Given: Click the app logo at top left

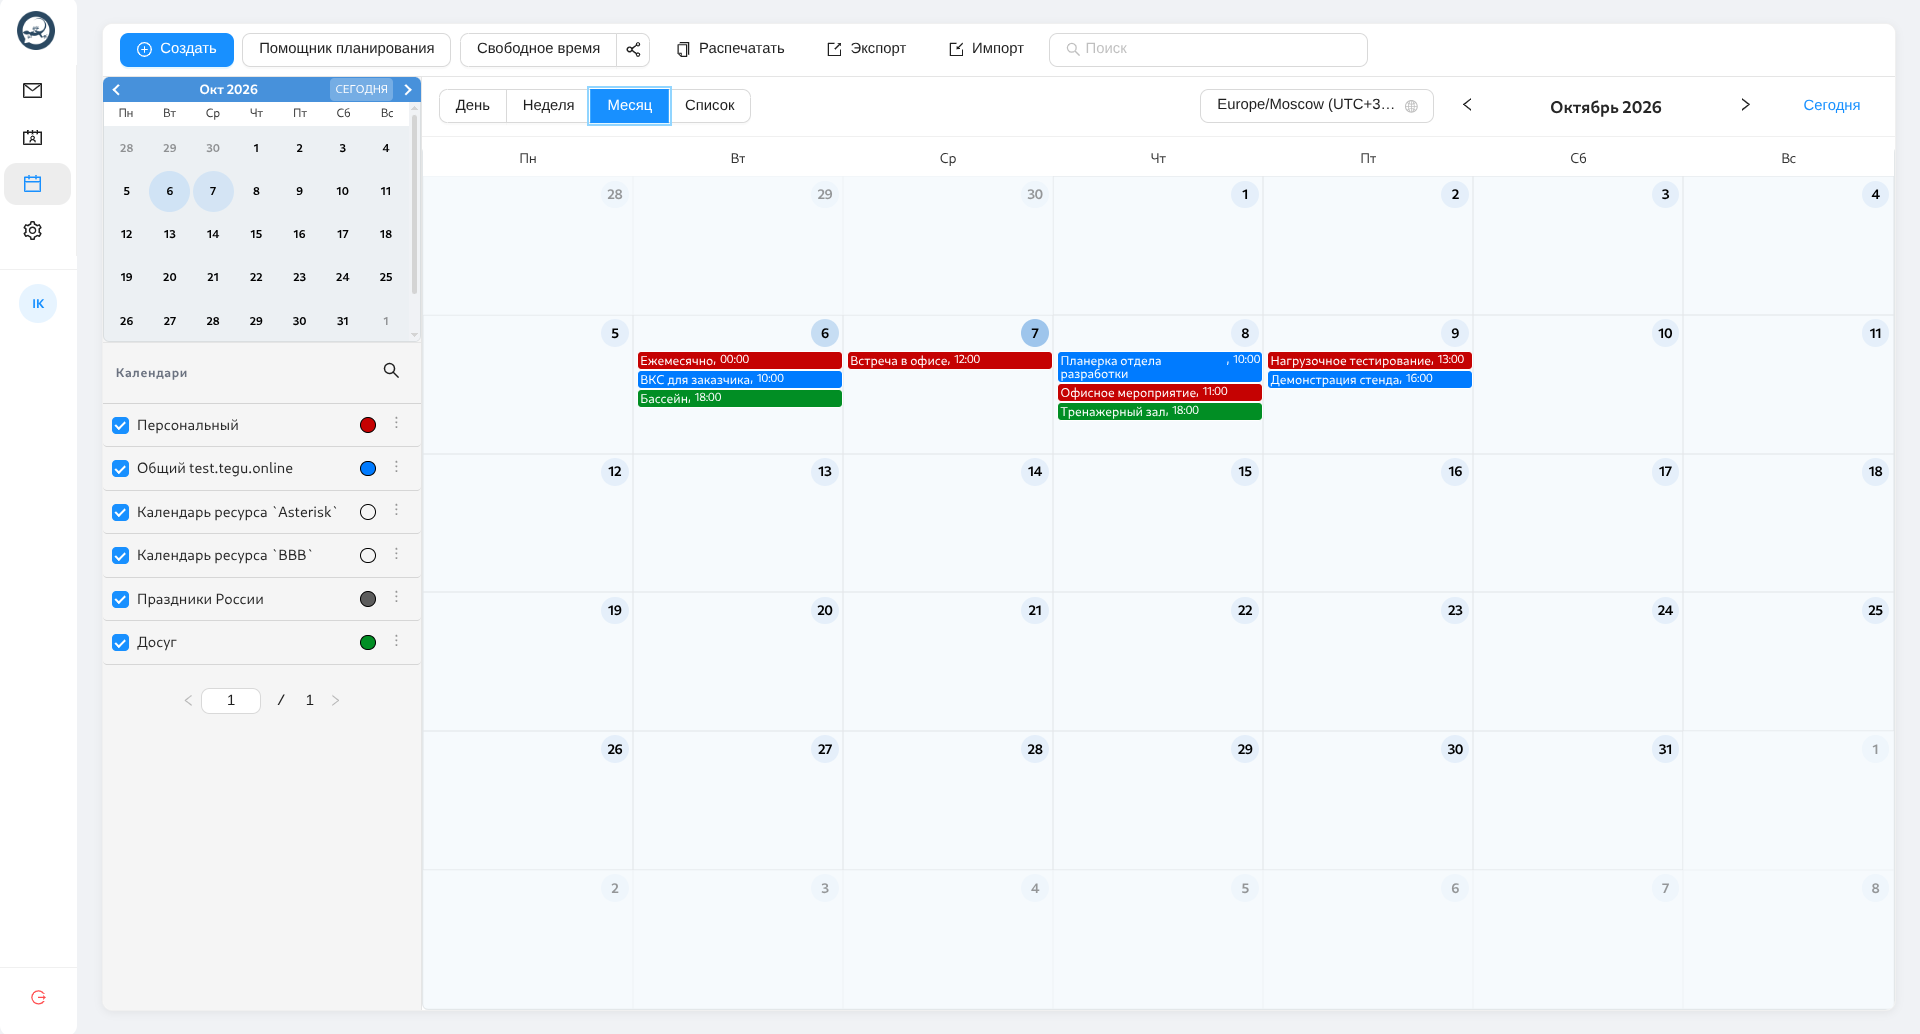Looking at the screenshot, I should coord(36,31).
